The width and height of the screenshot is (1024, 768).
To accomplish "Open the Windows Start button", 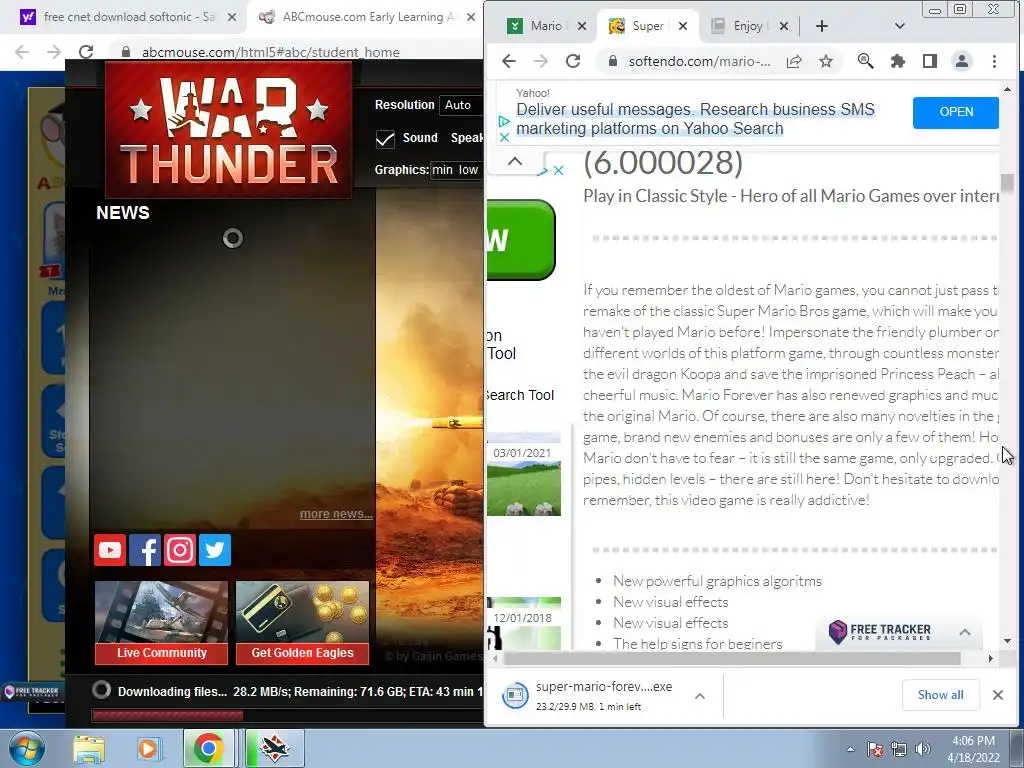I will pyautogui.click(x=25, y=748).
